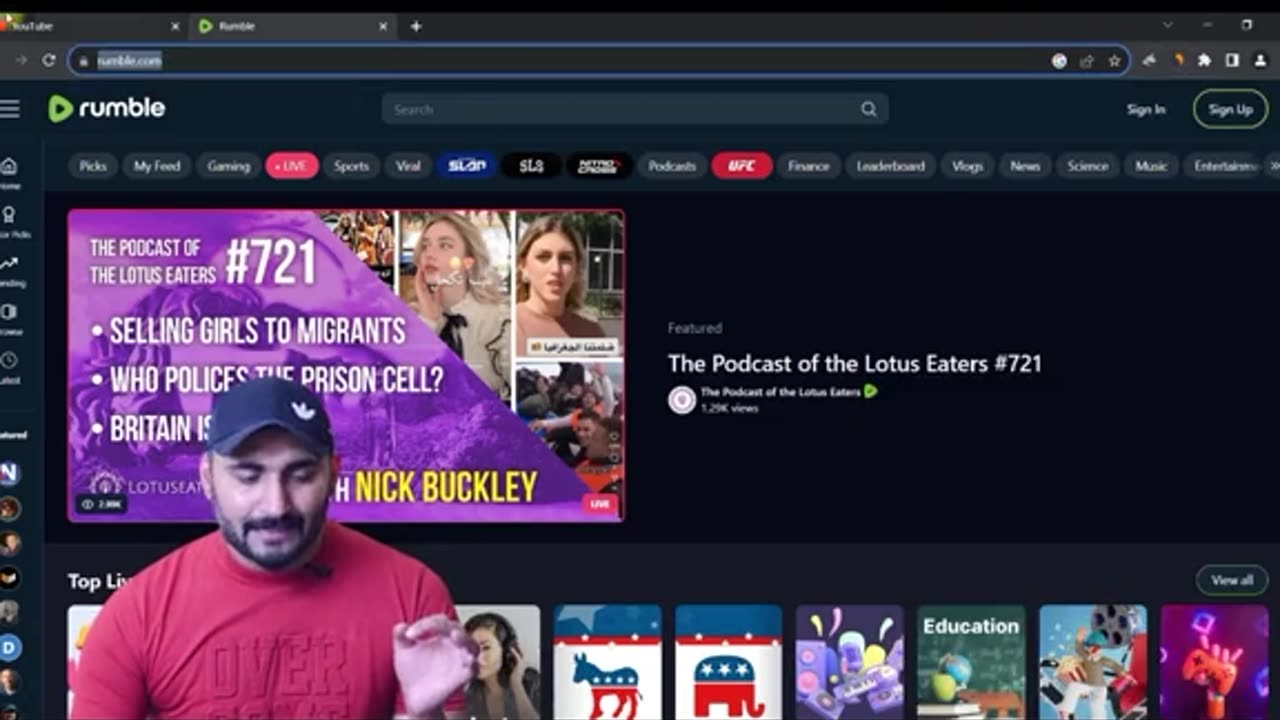Open the Chrome tab search chevron

click(x=1167, y=24)
